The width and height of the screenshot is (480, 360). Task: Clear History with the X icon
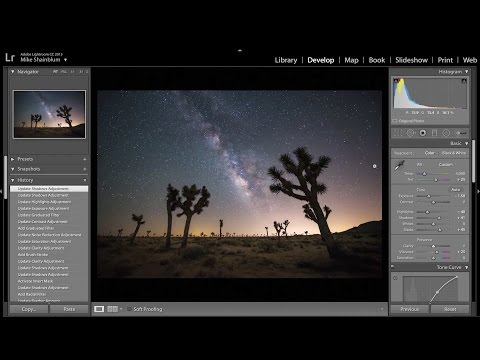coord(85,180)
